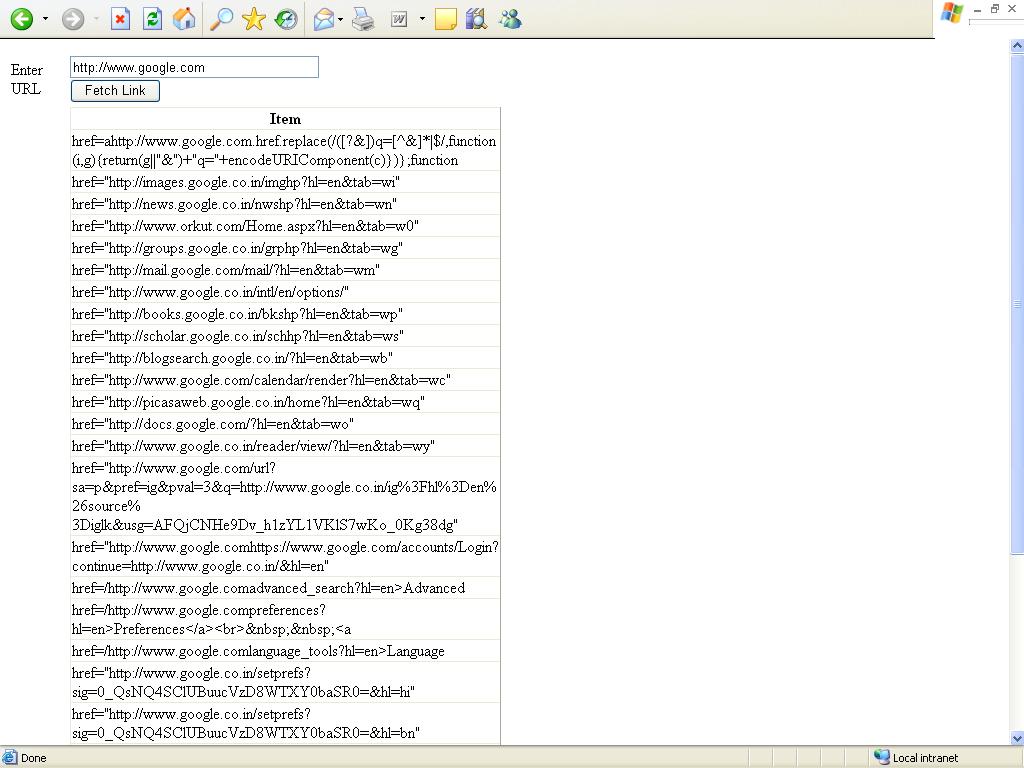Select the blogsearch.google.co.in row
This screenshot has height=768, width=1024.
[285, 358]
